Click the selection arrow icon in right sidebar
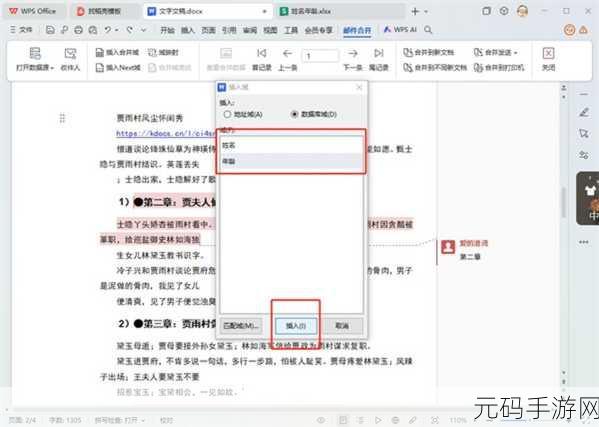This screenshot has width=599, height=427. (584, 133)
